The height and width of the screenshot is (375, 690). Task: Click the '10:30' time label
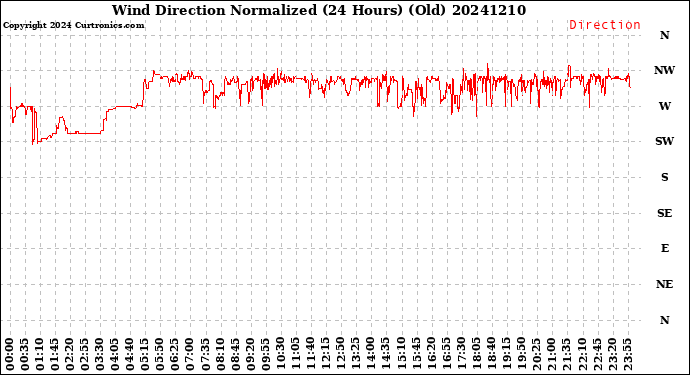tap(281, 354)
